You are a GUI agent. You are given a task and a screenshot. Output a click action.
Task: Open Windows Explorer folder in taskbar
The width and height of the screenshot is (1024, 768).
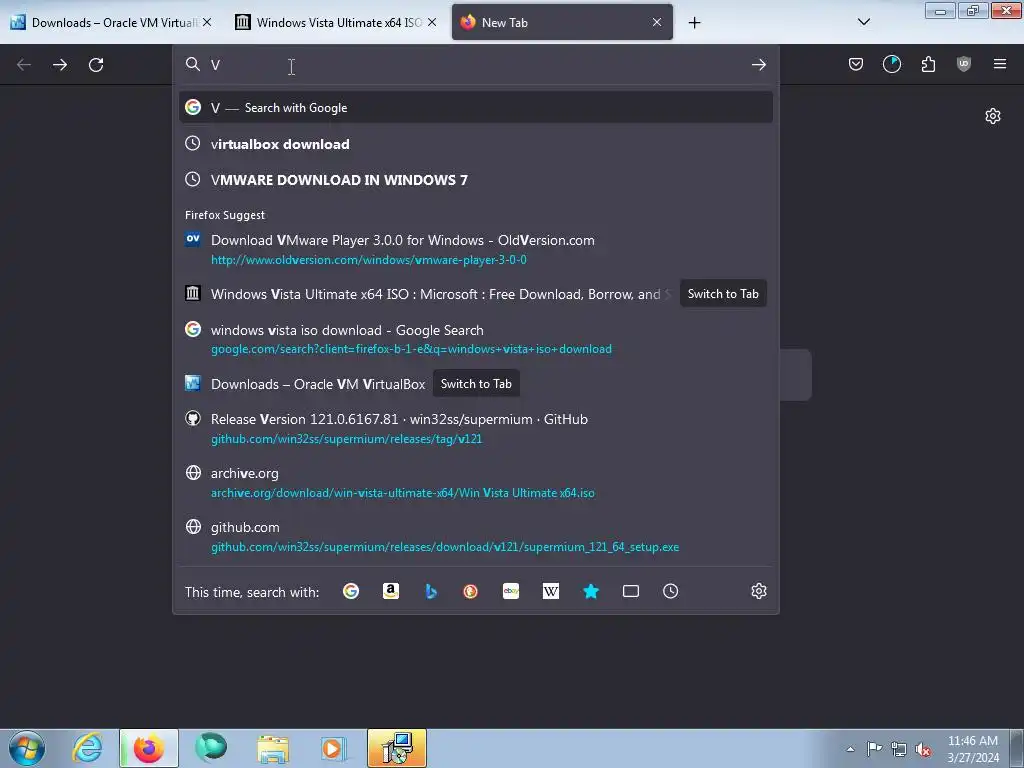272,748
